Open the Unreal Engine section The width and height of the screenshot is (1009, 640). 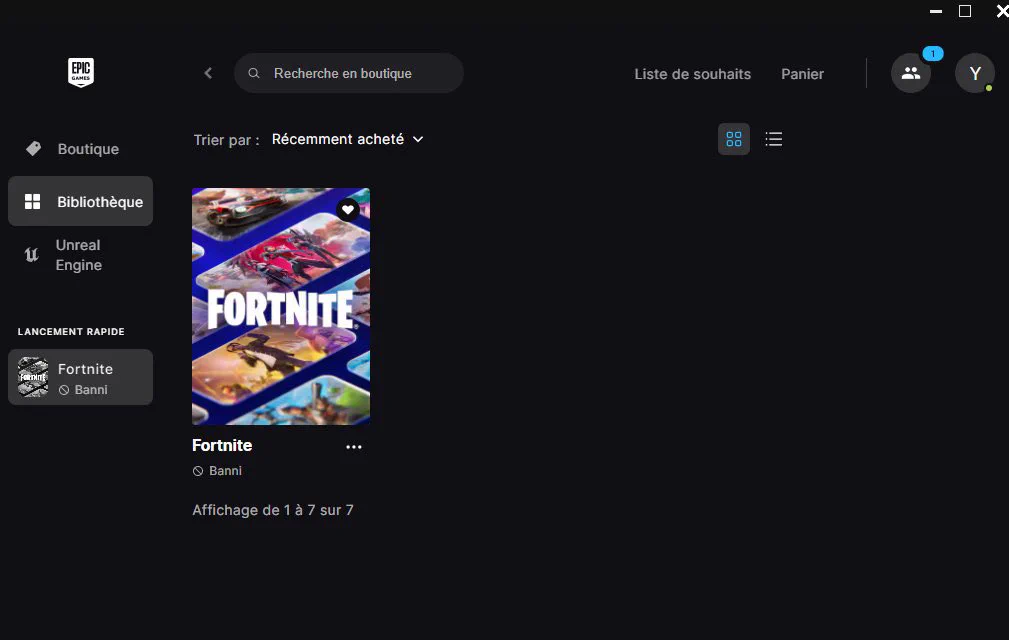80,255
